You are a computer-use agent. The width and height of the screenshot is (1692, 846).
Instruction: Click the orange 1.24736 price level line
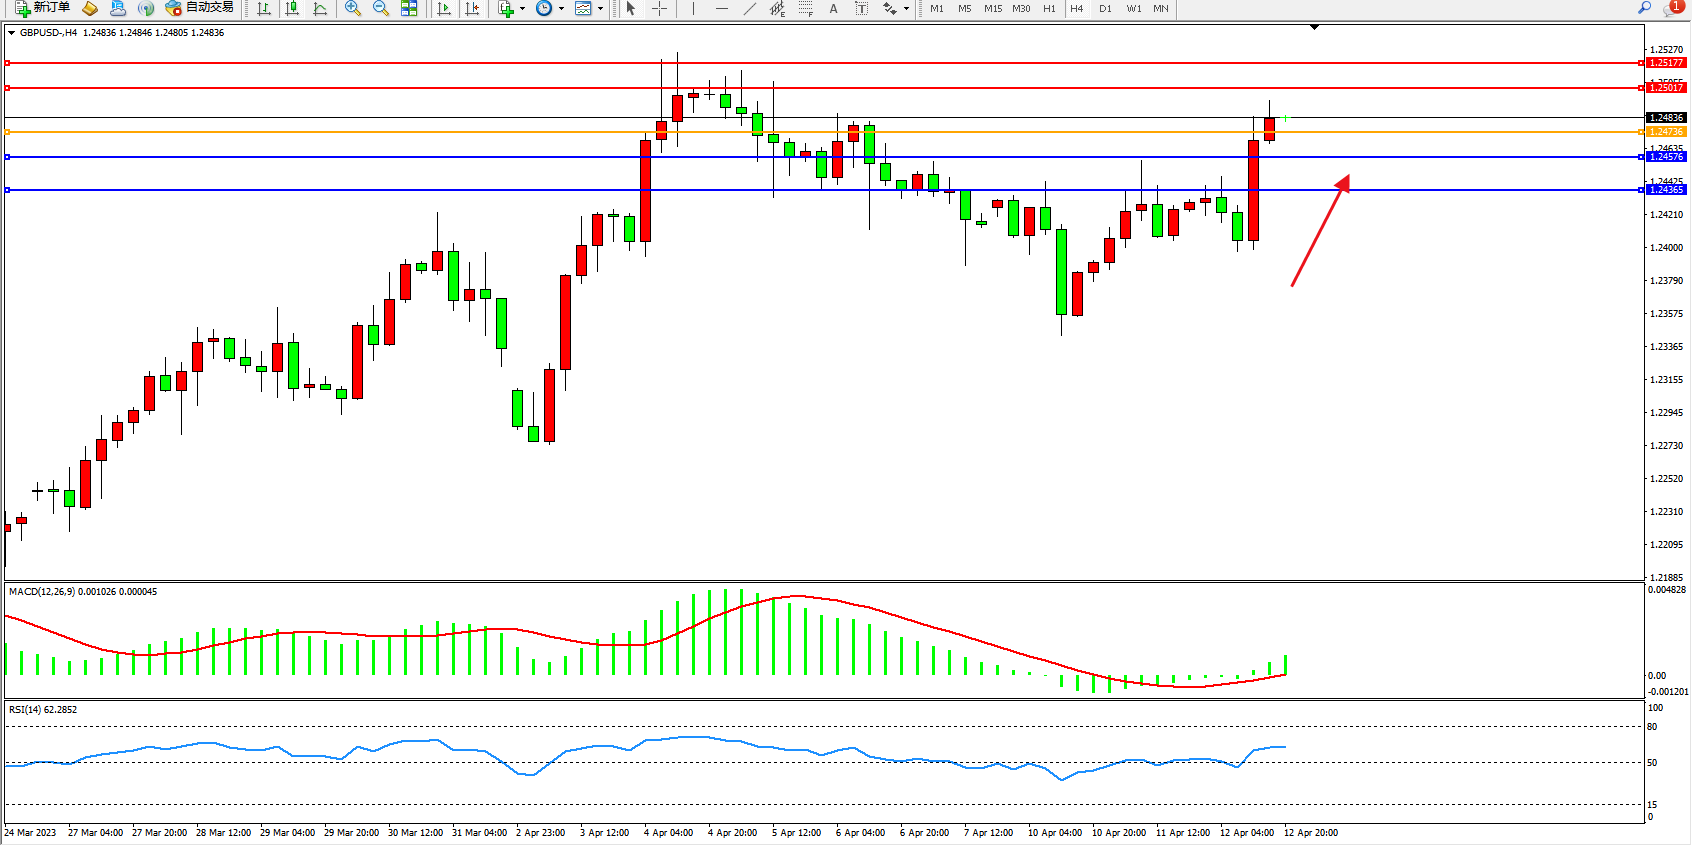point(400,132)
